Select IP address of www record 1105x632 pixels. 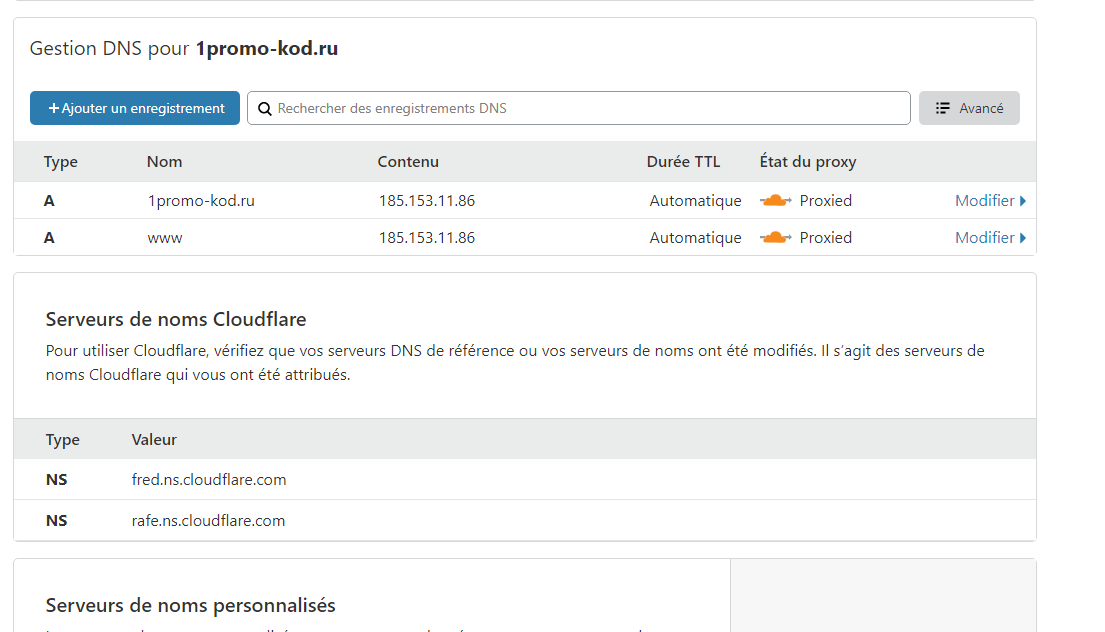point(427,238)
